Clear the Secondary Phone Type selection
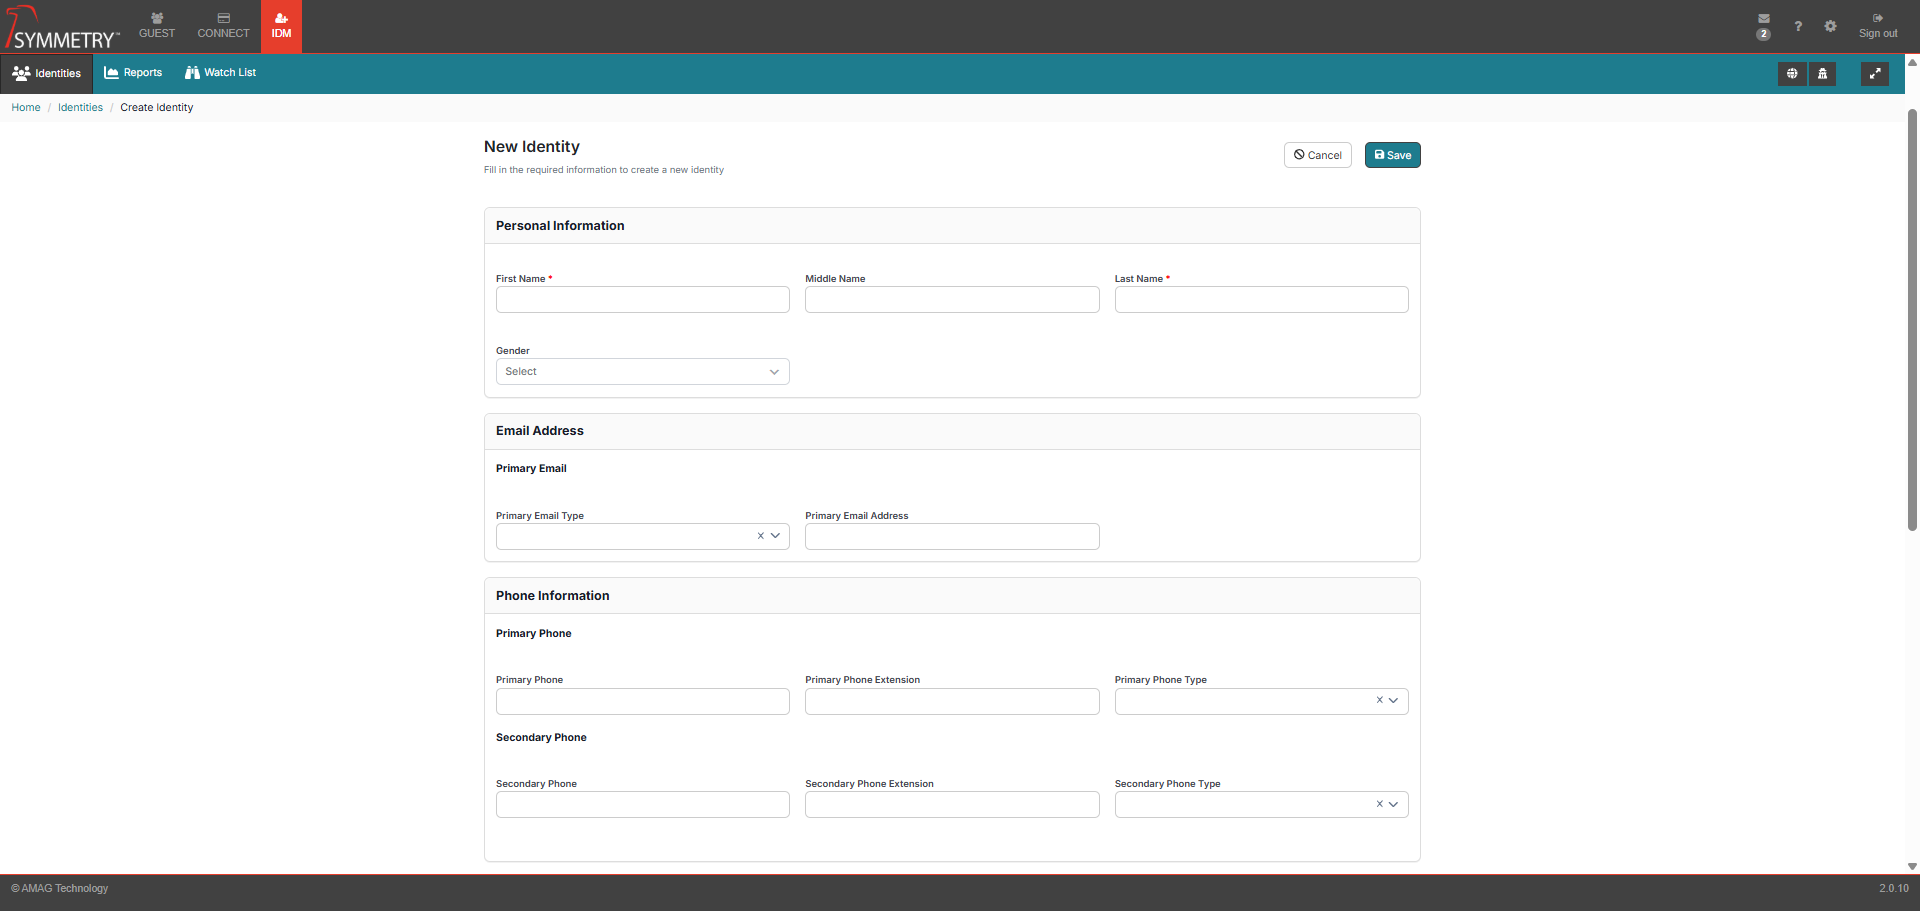Image resolution: width=1920 pixels, height=911 pixels. [1379, 804]
